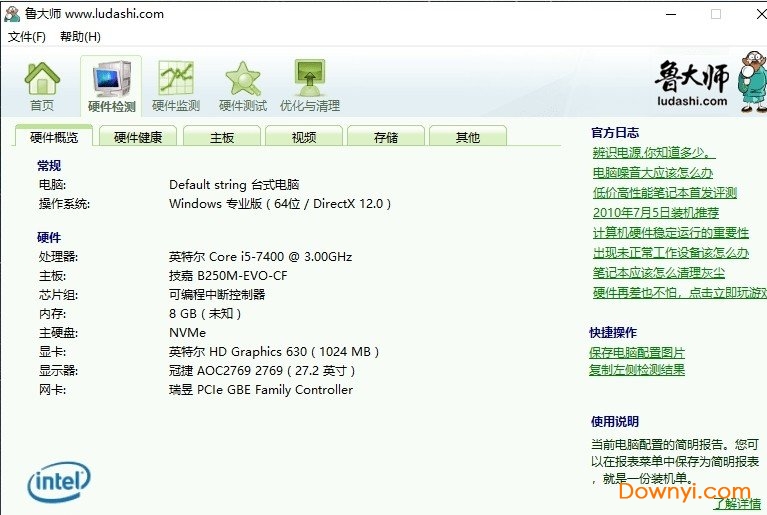Viewport: 767px width, 515px height.
Task: Open the 出现未正常工作设备该怎么办 link
Action: click(671, 253)
